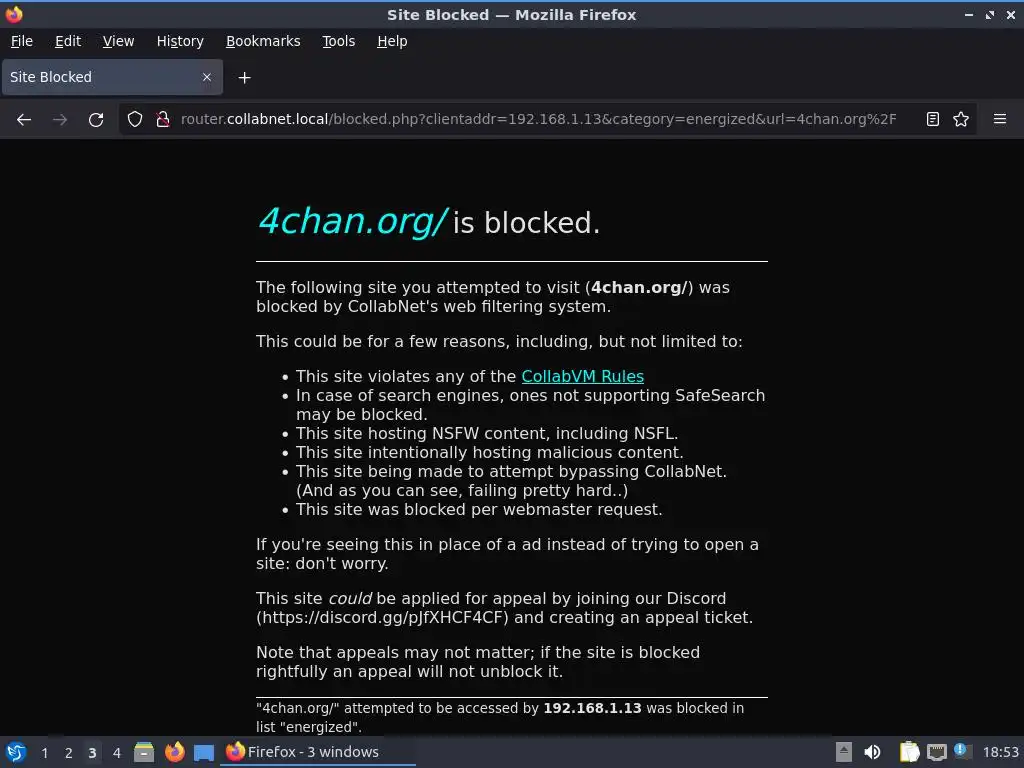Open the Edit menu
Screen dimensions: 1024x768
tap(68, 41)
